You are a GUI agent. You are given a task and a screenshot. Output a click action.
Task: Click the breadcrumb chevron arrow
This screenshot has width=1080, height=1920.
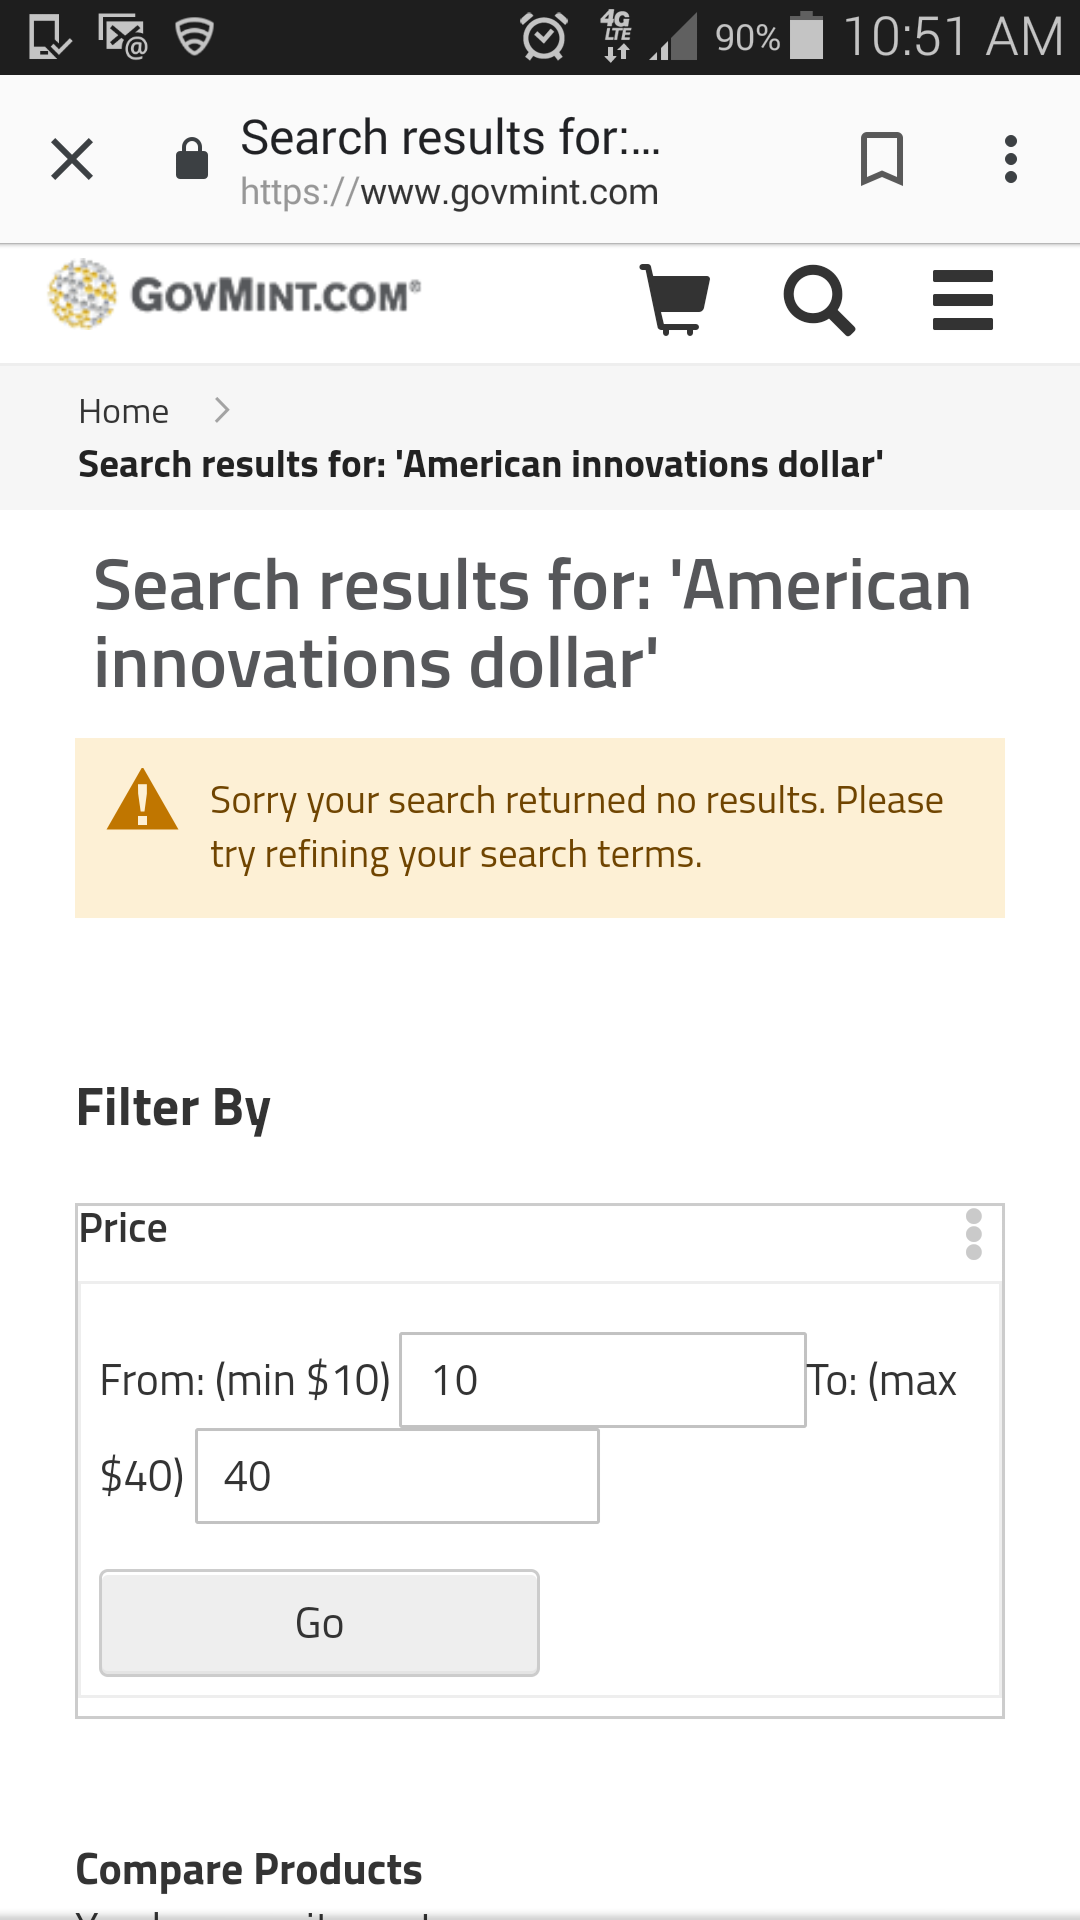pos(222,410)
